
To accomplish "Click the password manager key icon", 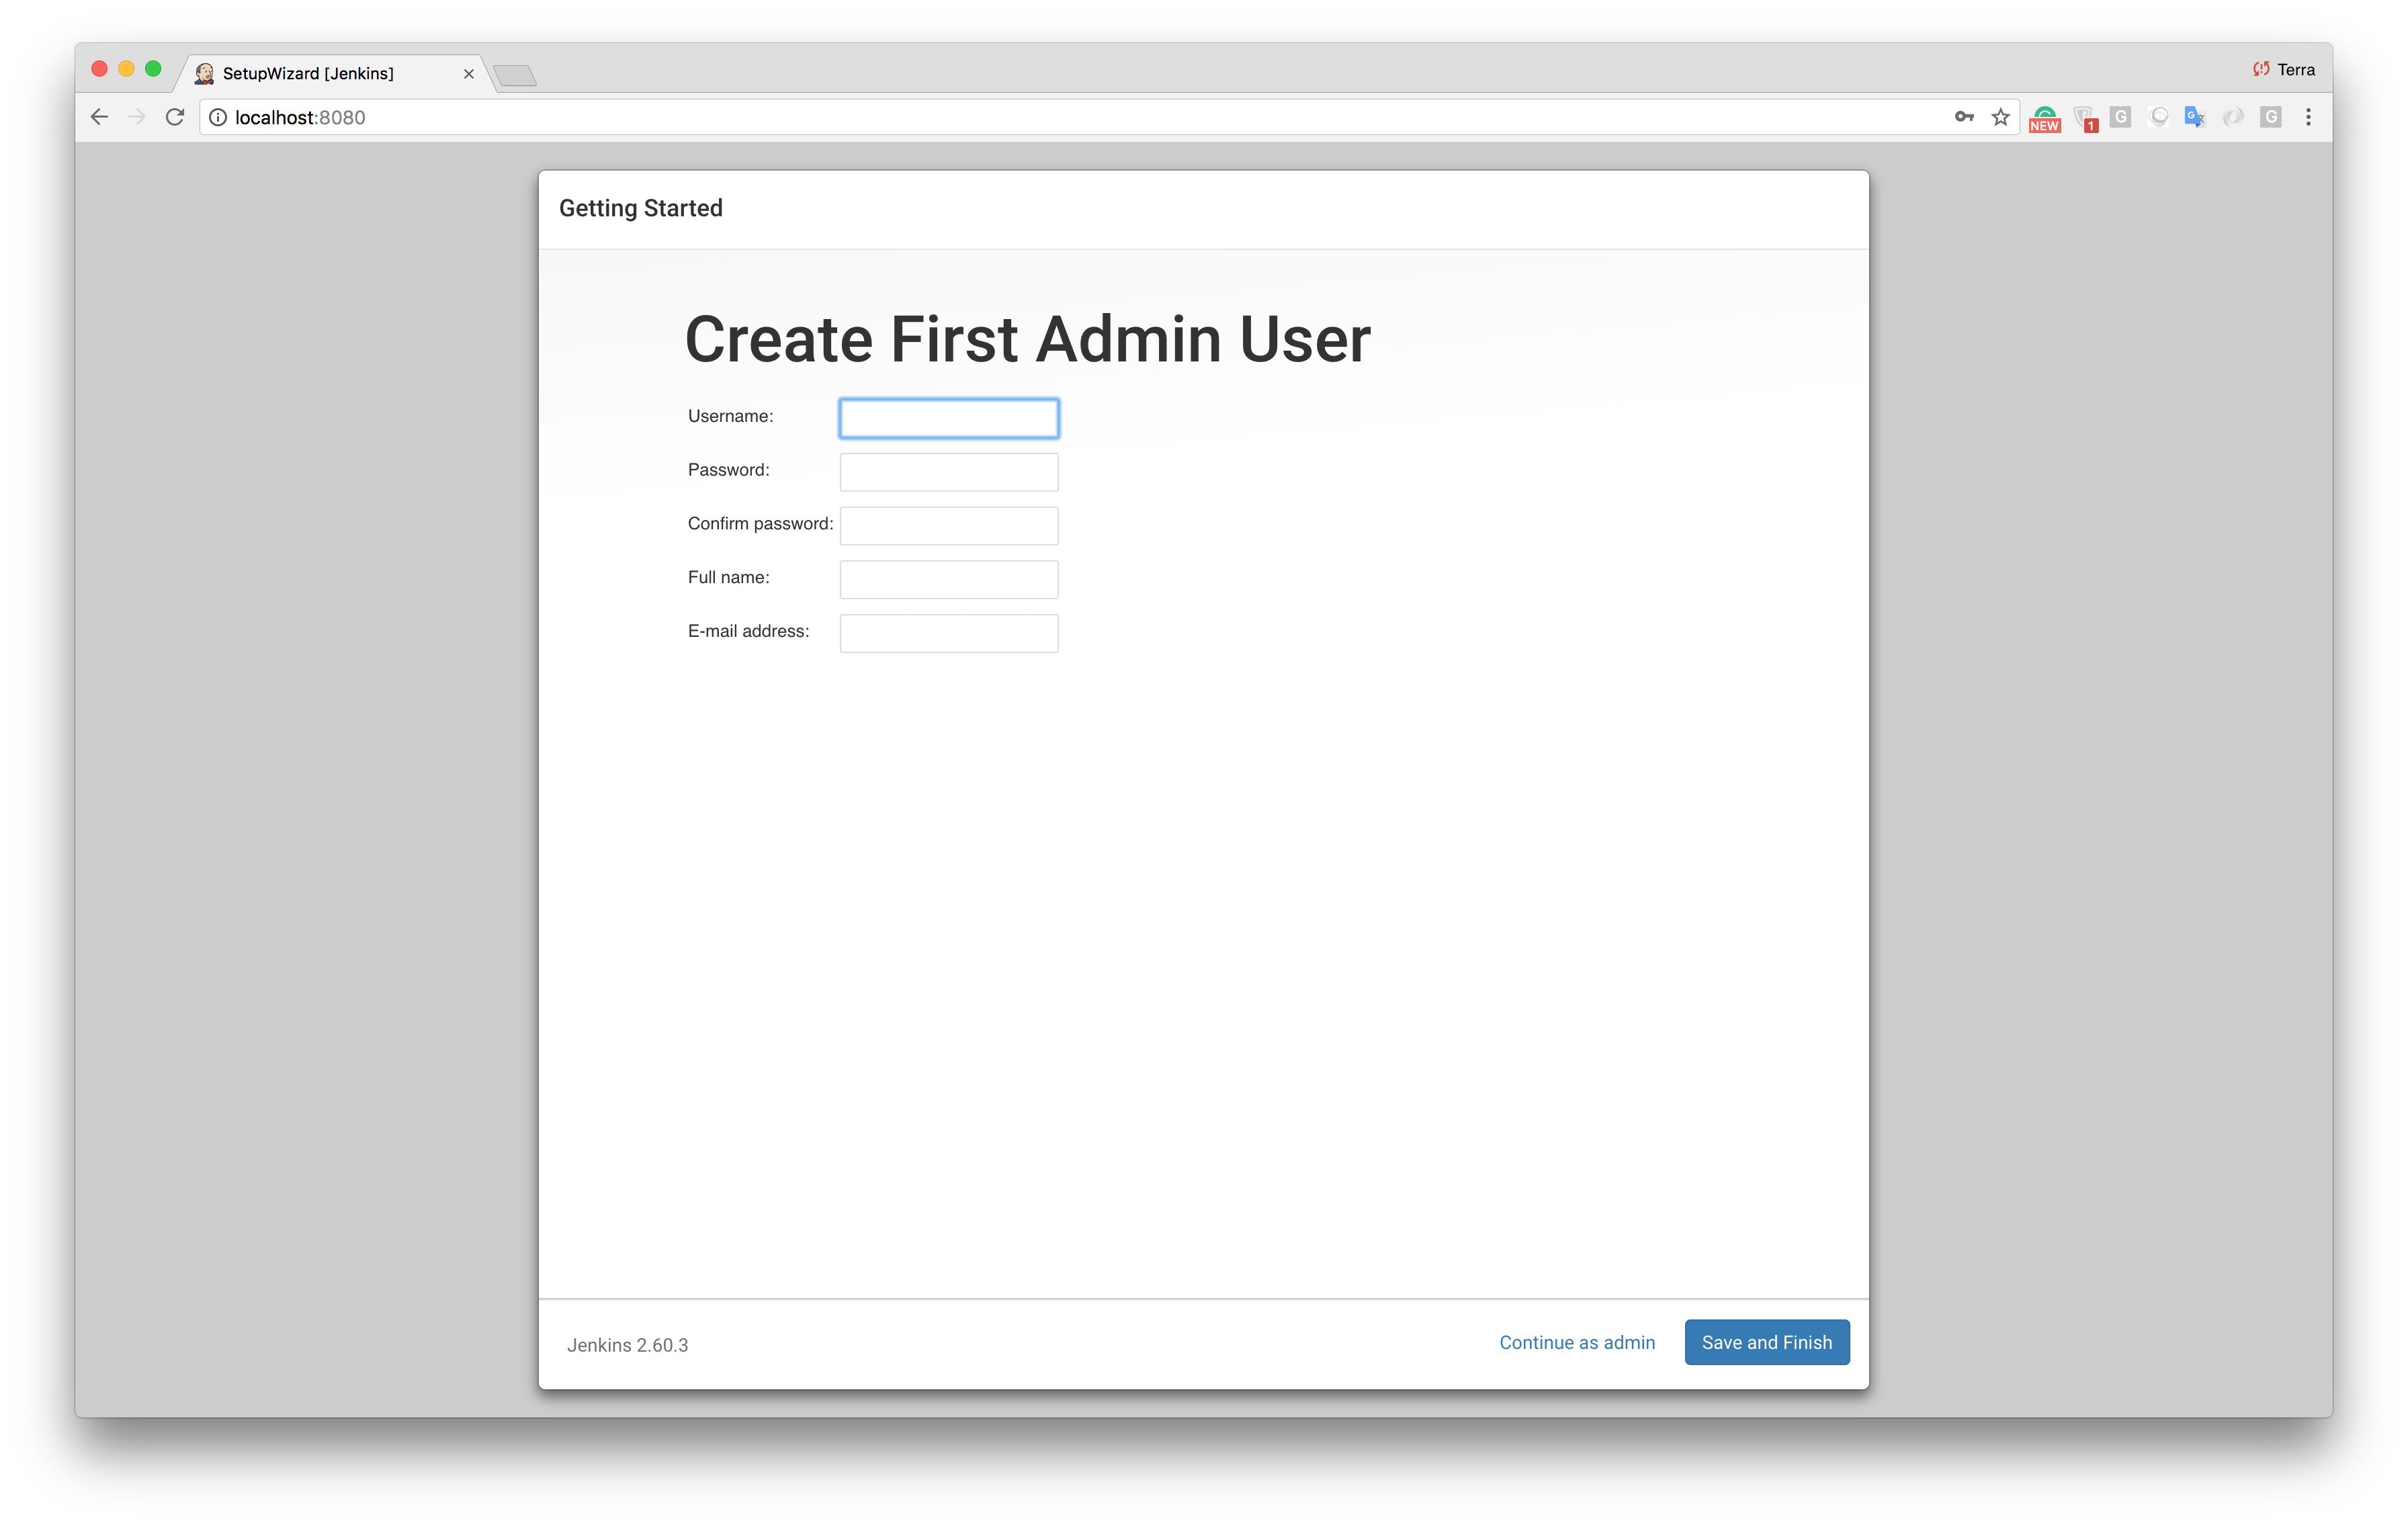I will pyautogui.click(x=1962, y=116).
